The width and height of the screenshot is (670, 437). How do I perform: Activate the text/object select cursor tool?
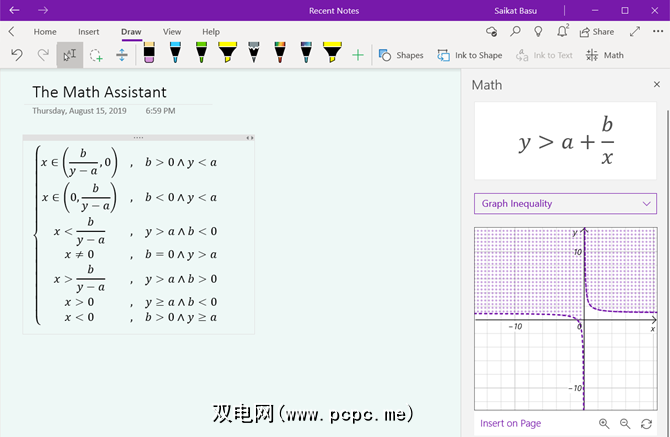[70, 55]
